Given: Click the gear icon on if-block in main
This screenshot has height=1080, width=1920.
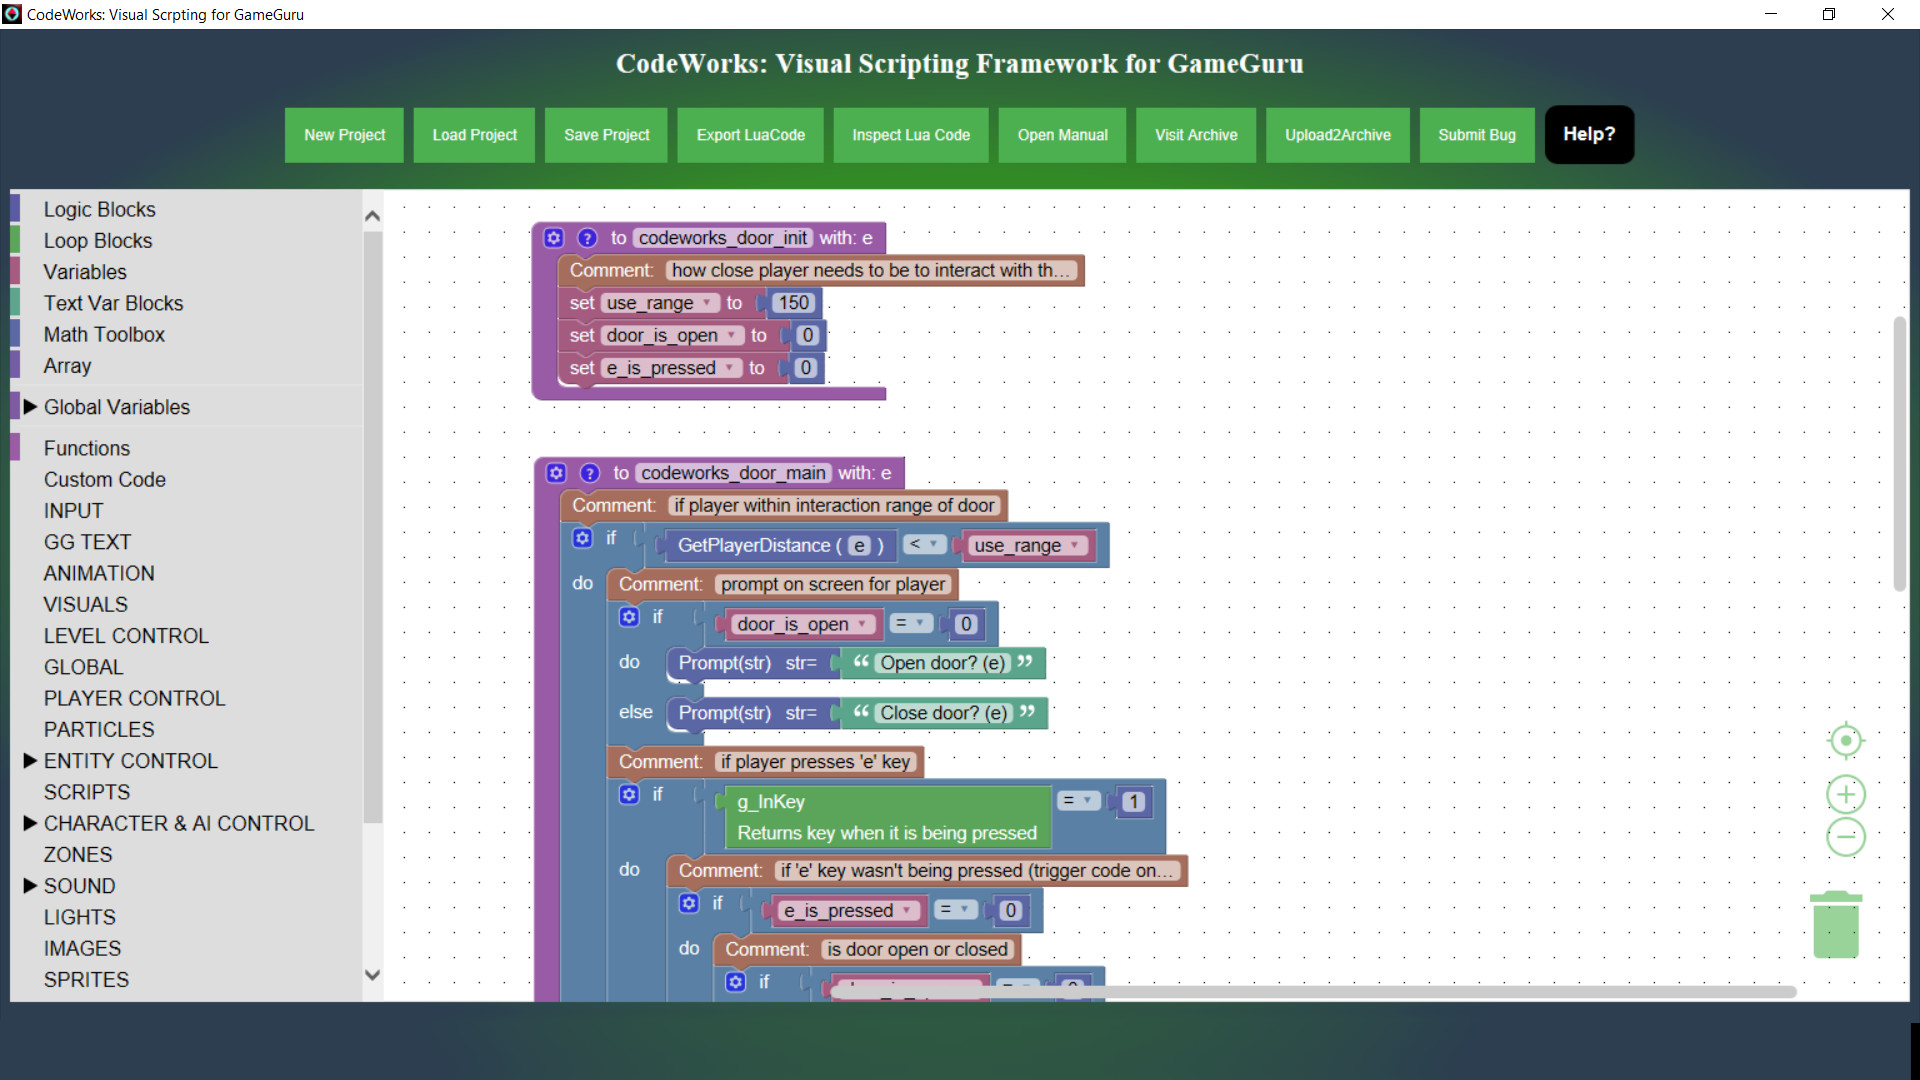Looking at the screenshot, I should (582, 543).
